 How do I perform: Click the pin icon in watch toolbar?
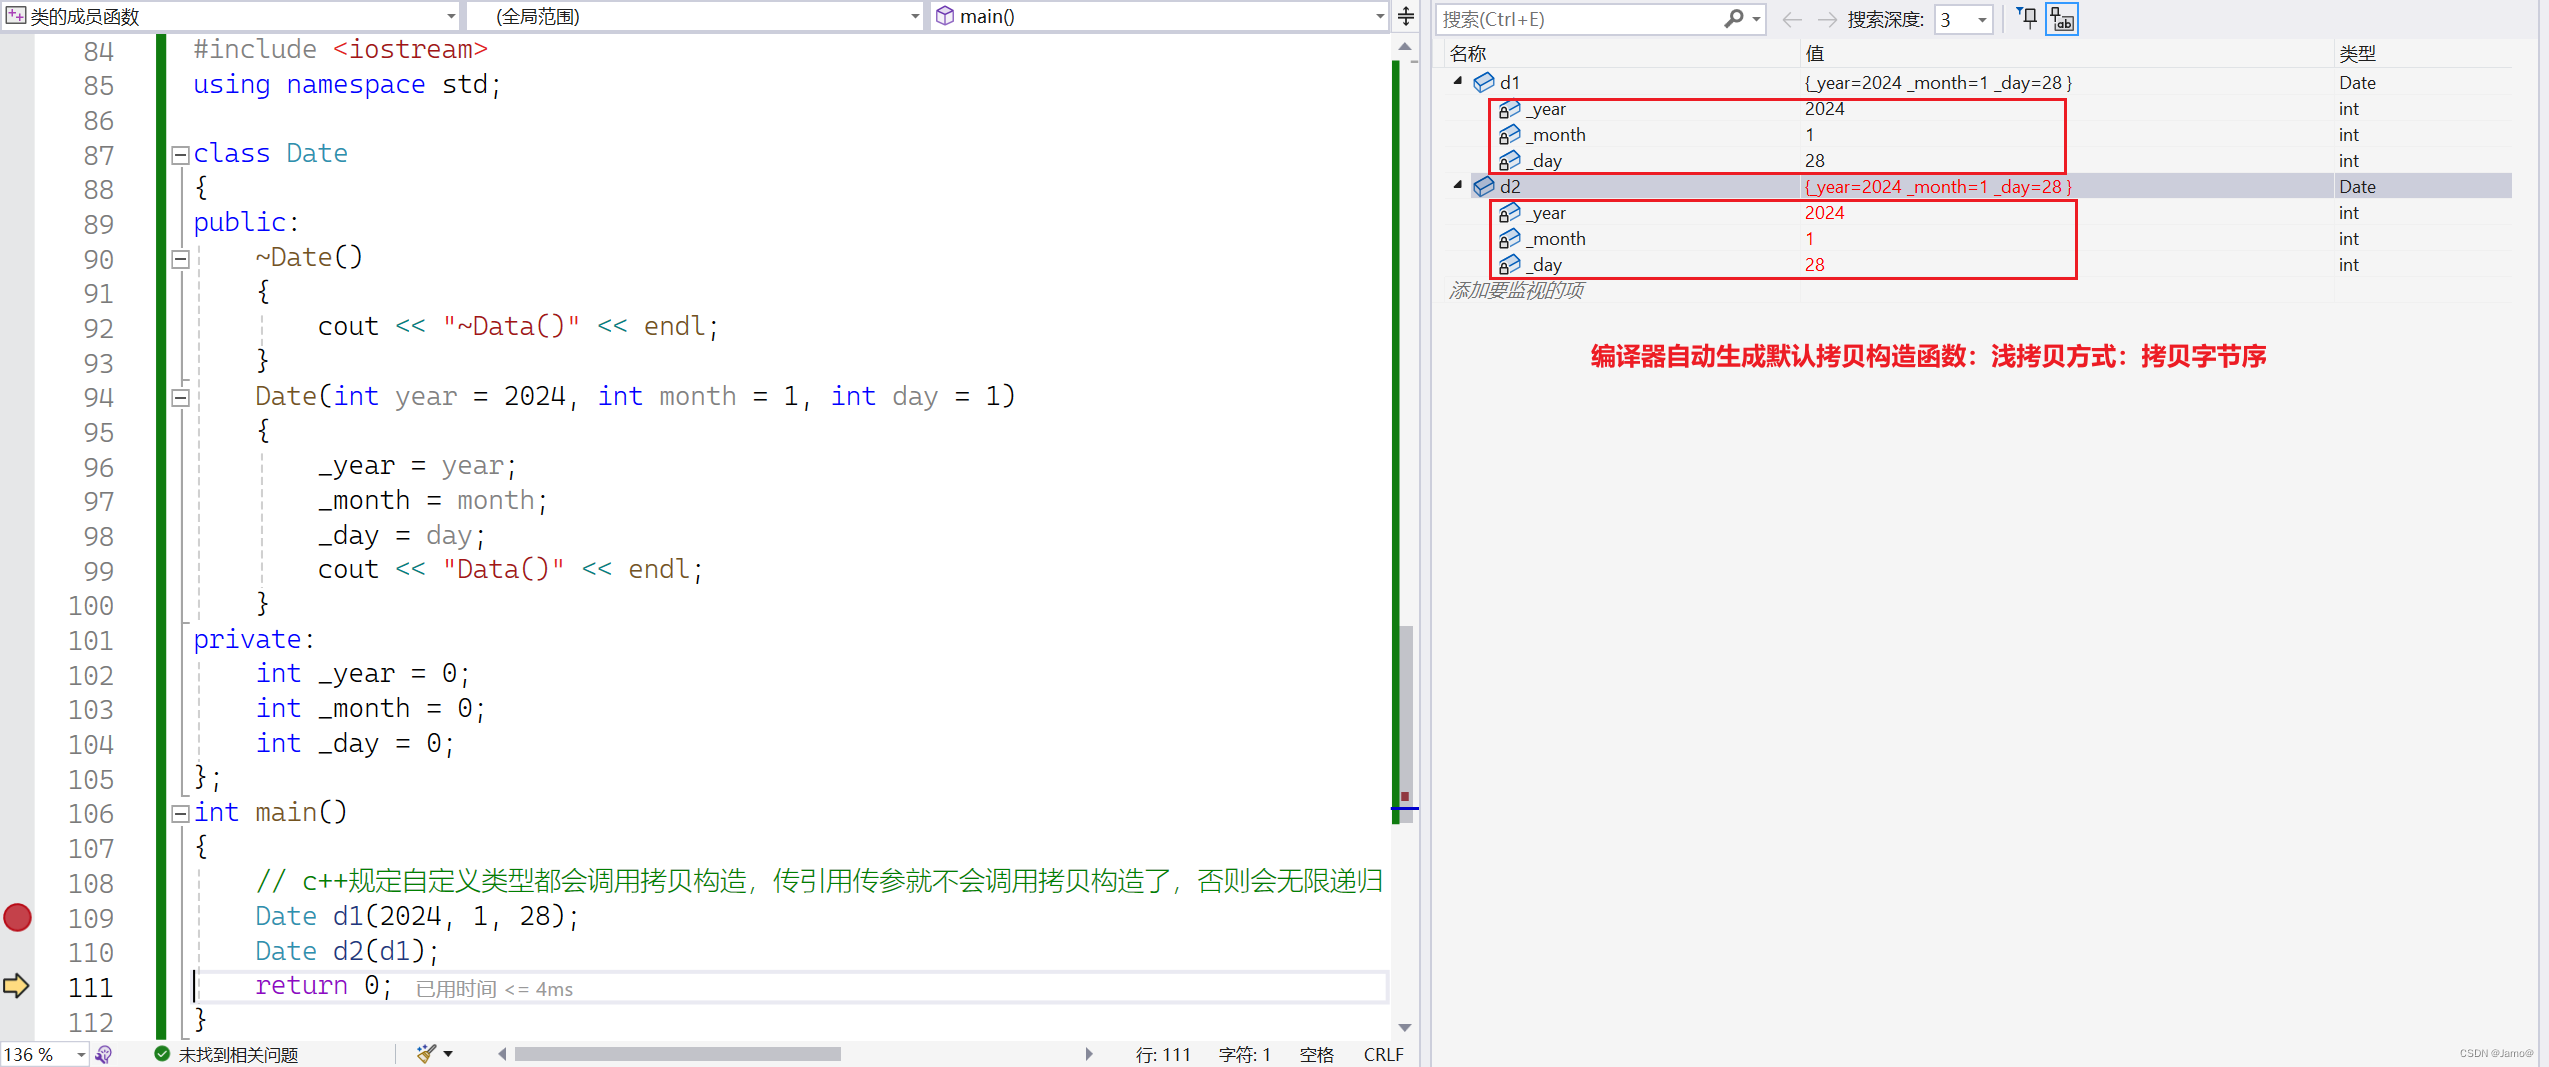2027,18
